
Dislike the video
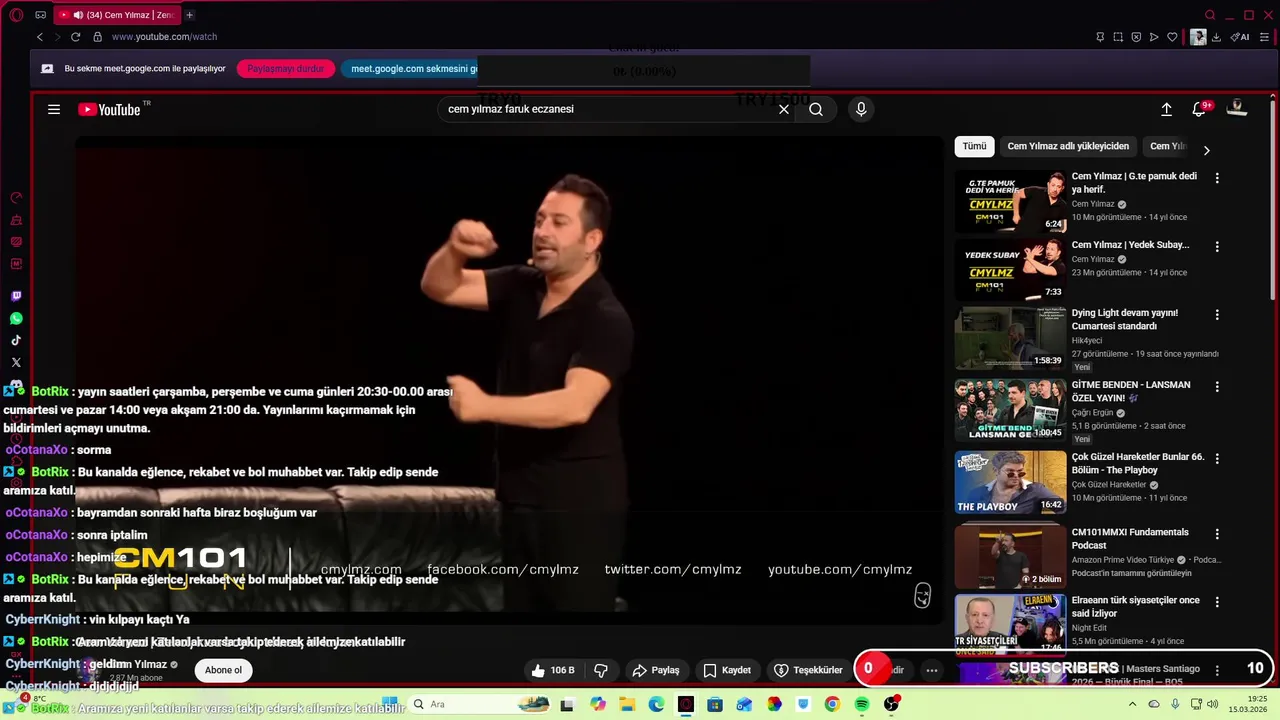pyautogui.click(x=601, y=670)
